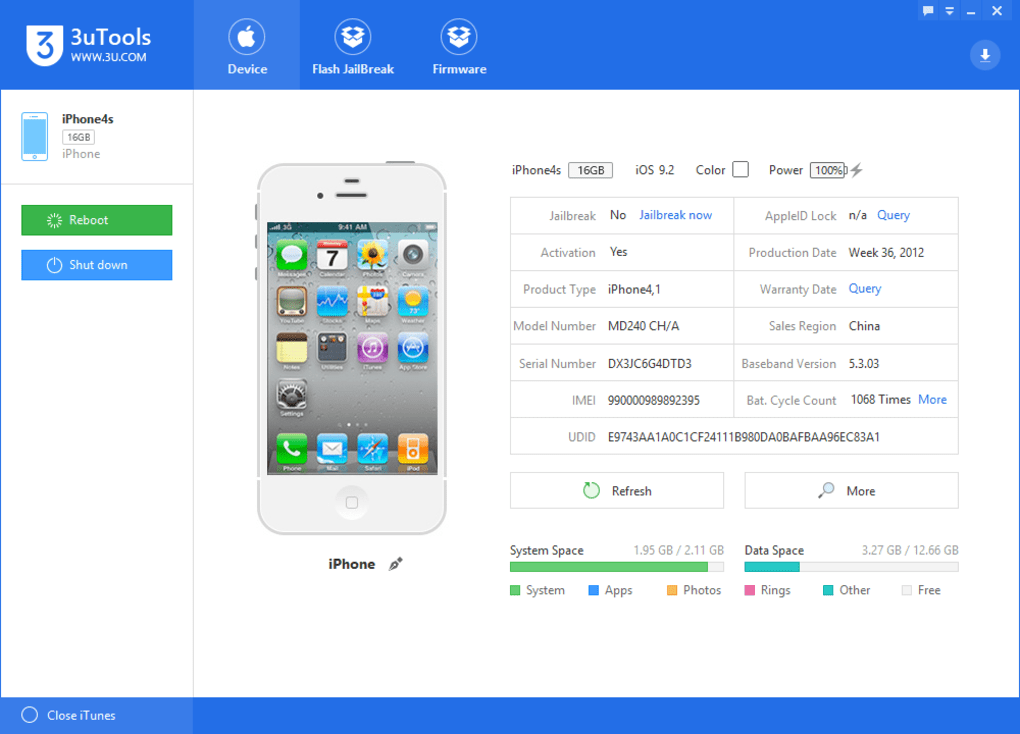1020x734 pixels.
Task: Click the spinner icon on Reboot
Action: coord(54,220)
